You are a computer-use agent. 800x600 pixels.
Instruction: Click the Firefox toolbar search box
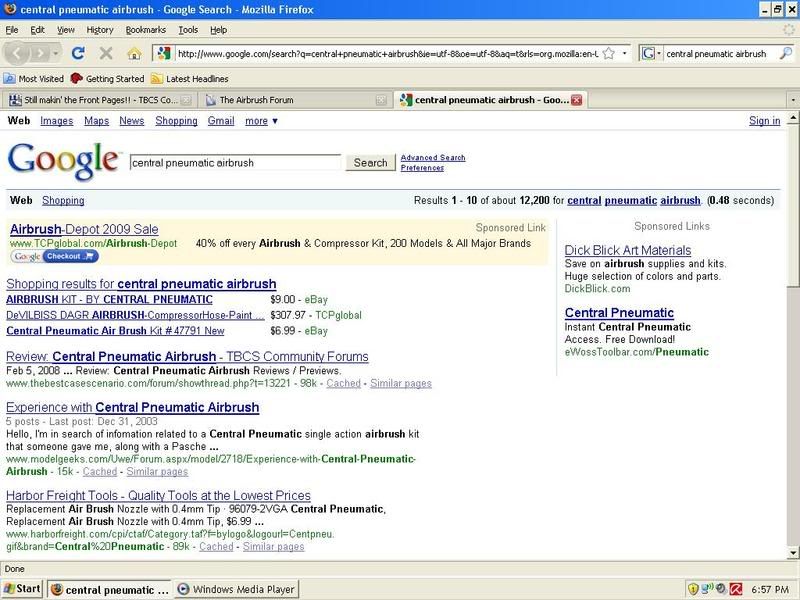720,53
